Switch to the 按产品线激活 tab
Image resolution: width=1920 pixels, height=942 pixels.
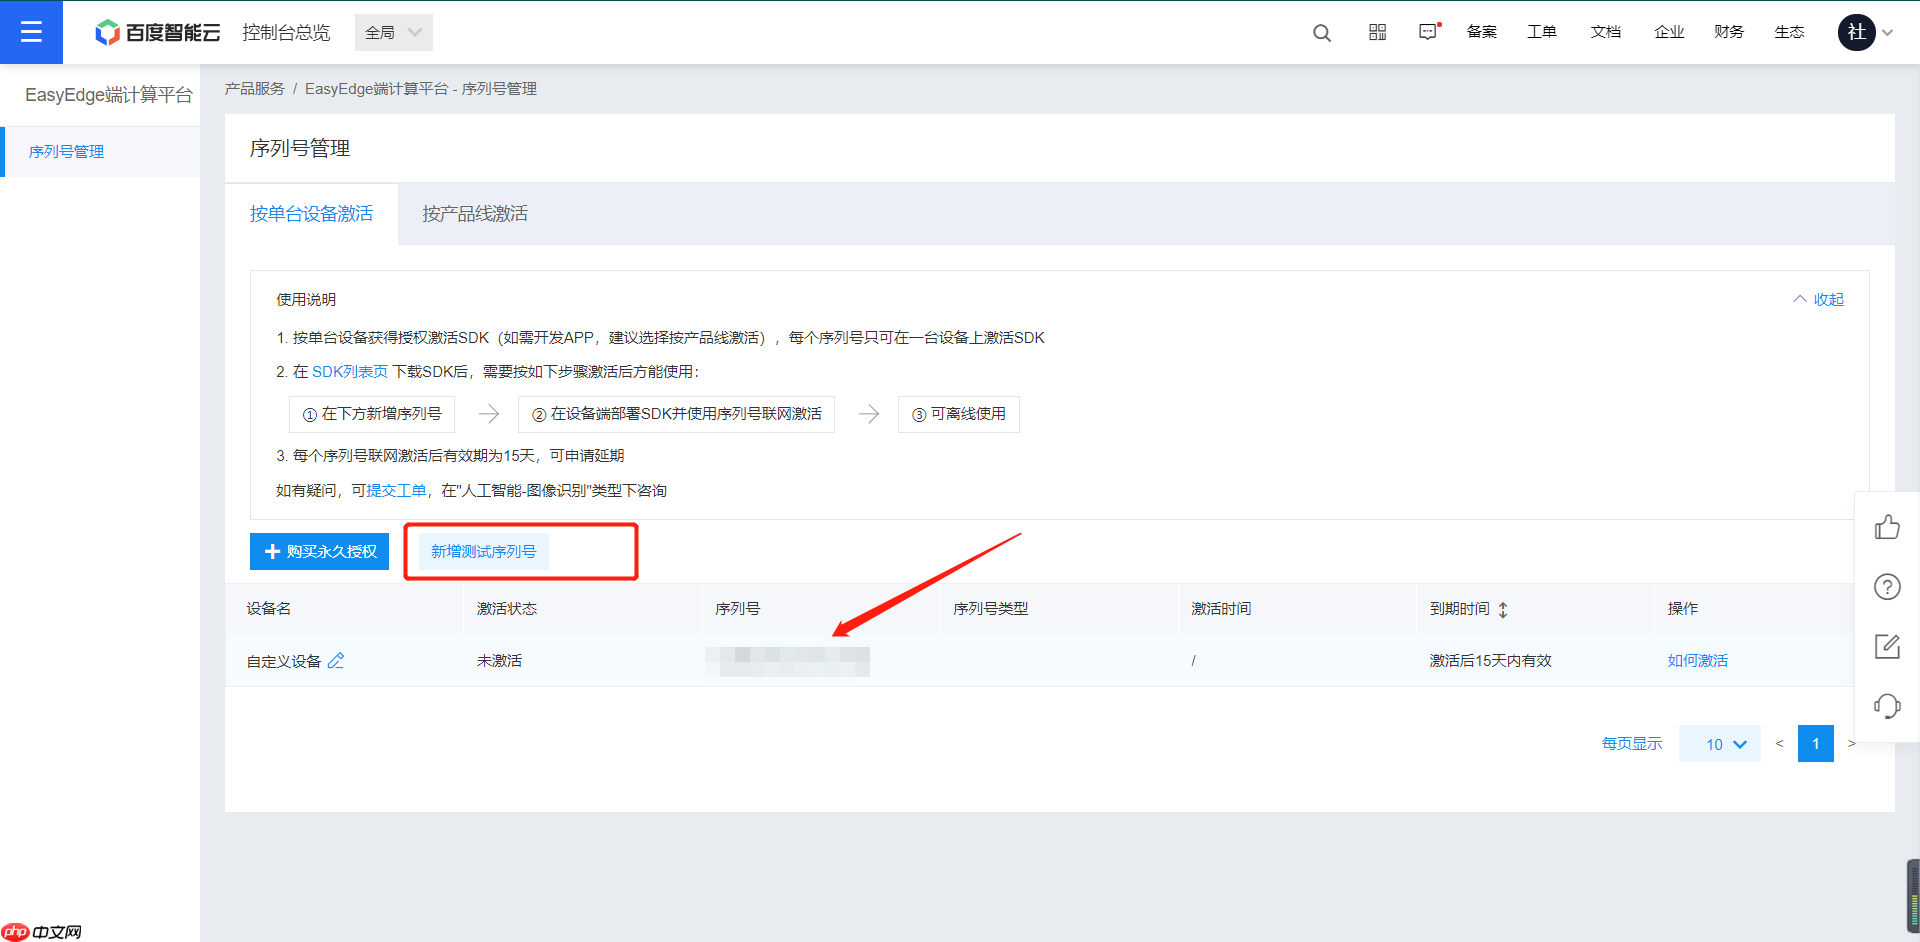(x=473, y=213)
